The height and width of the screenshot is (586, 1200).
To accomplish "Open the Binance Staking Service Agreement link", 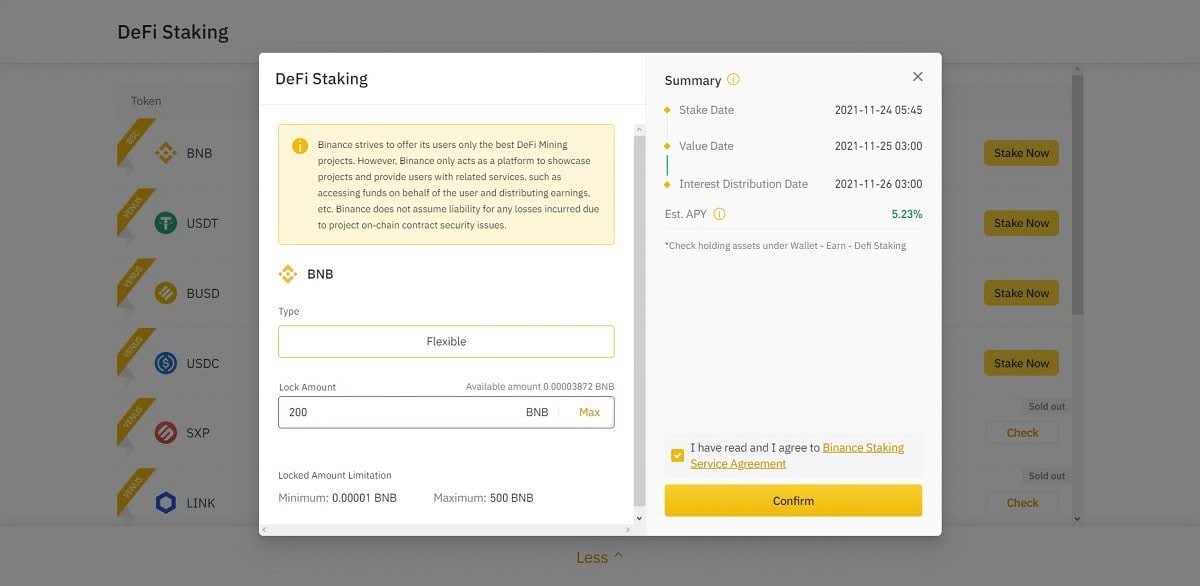I will click(x=797, y=456).
